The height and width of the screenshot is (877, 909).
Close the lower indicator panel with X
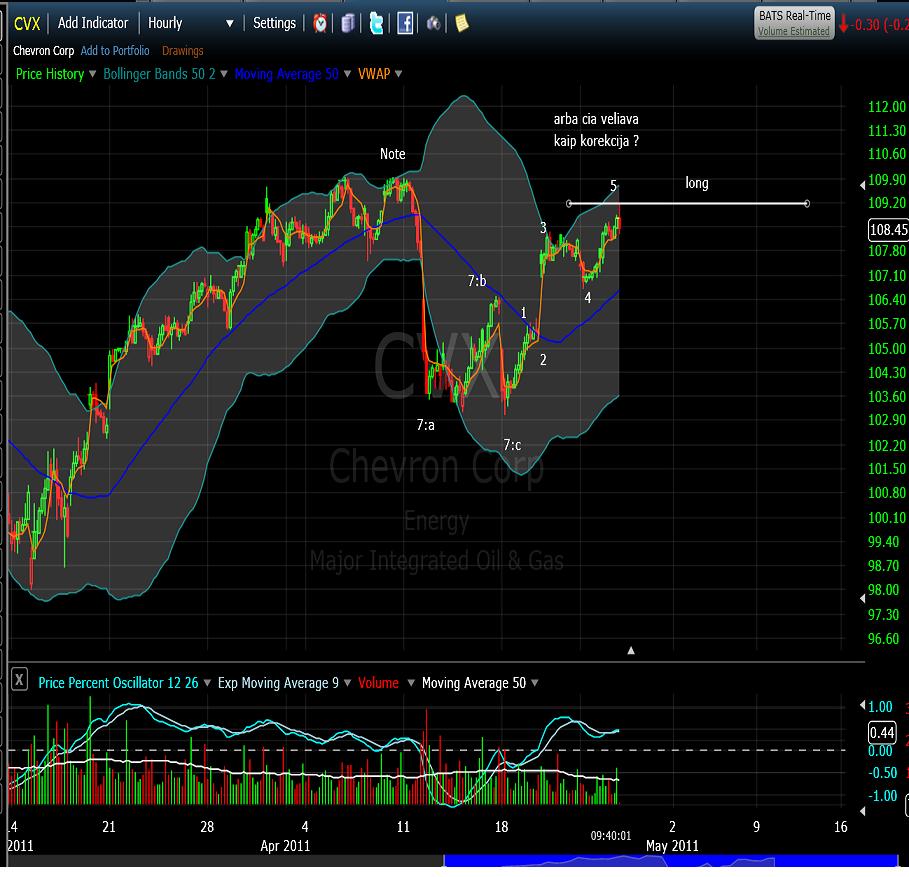(x=19, y=680)
